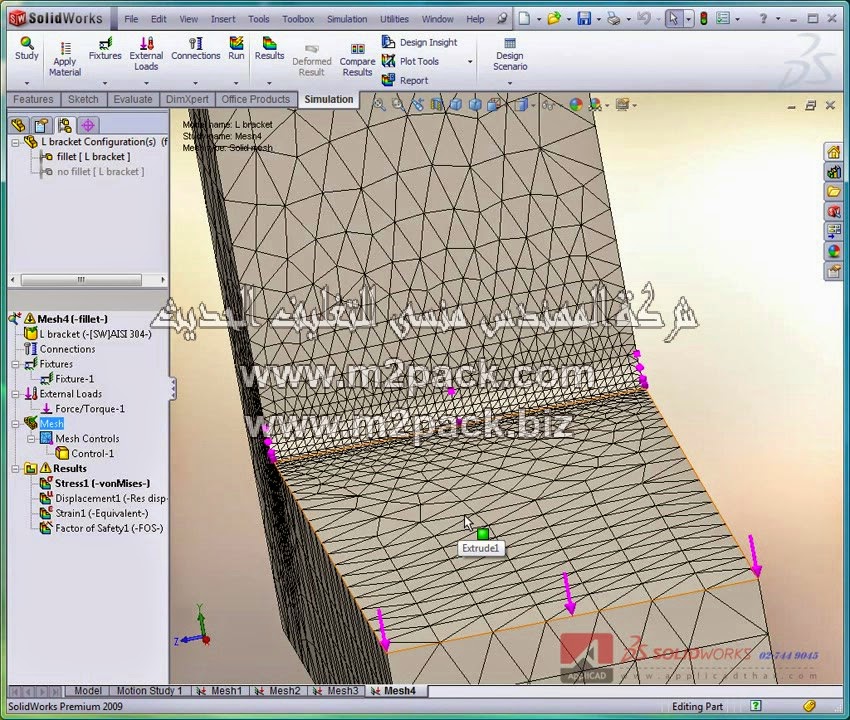
Task: Open the Results tool
Action: [x=269, y=48]
